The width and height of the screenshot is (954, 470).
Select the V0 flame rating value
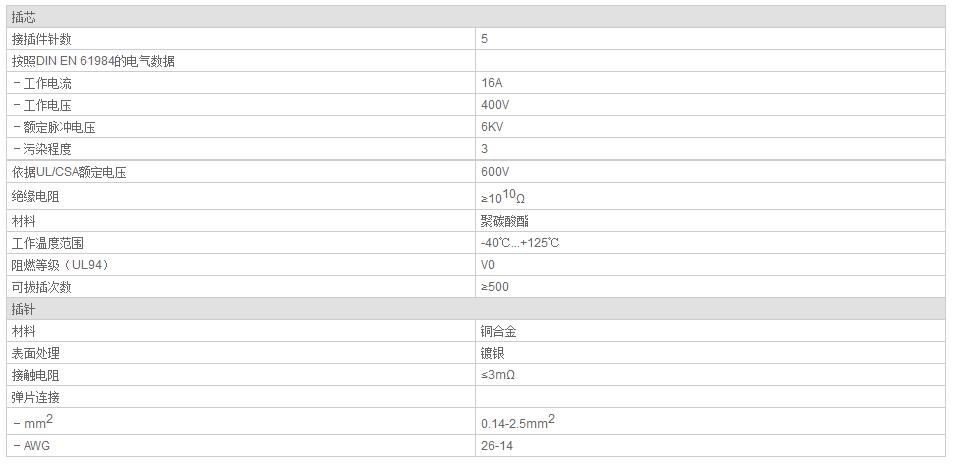[488, 265]
